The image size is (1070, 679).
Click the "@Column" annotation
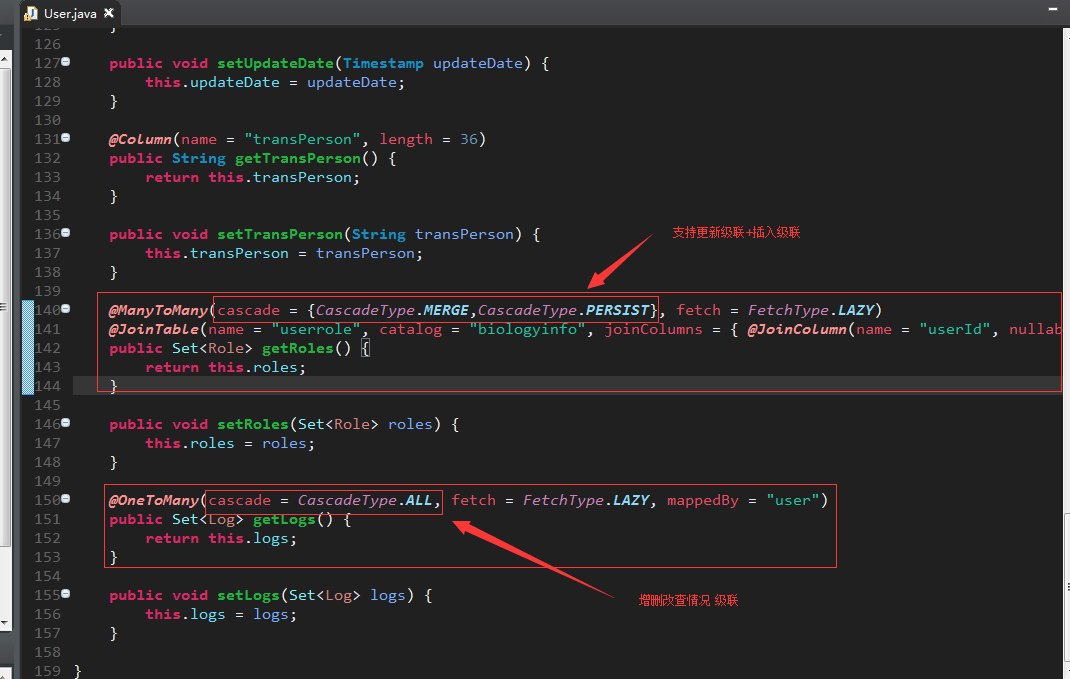[x=140, y=139]
